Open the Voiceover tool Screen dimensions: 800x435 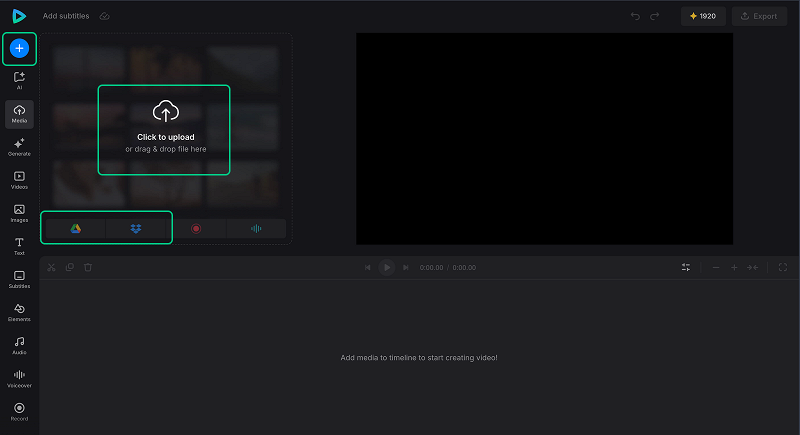19,379
